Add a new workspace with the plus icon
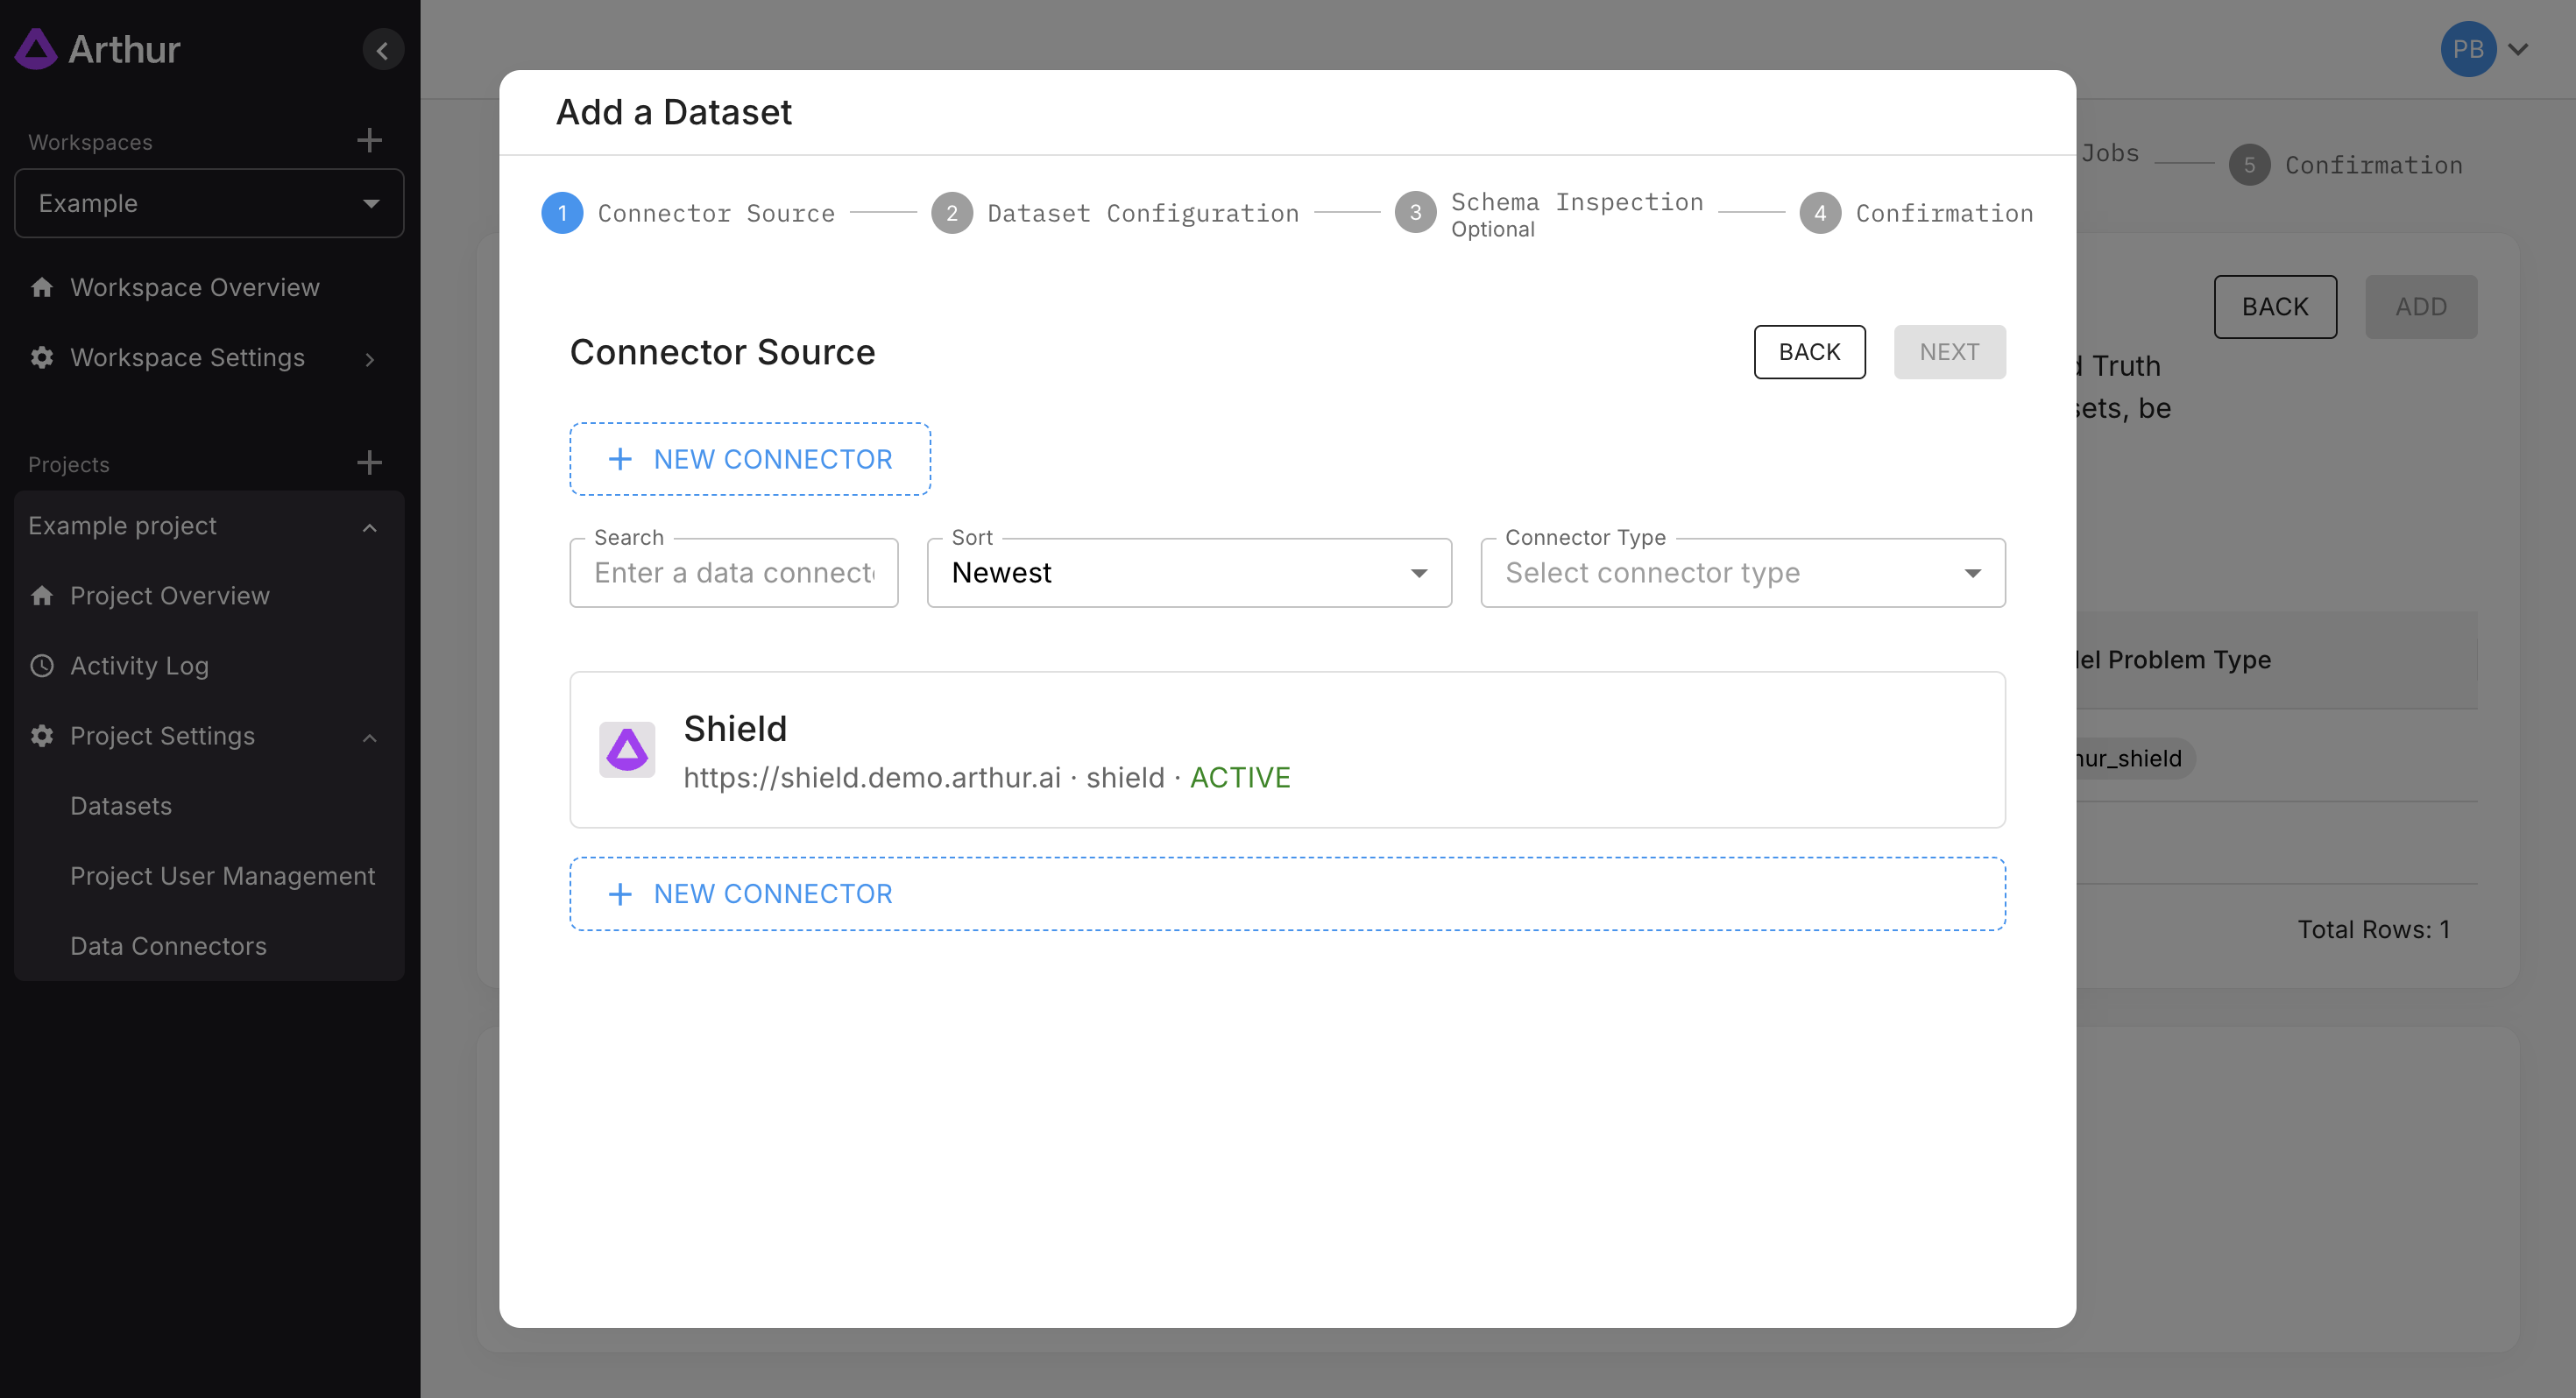This screenshot has width=2576, height=1398. point(369,141)
